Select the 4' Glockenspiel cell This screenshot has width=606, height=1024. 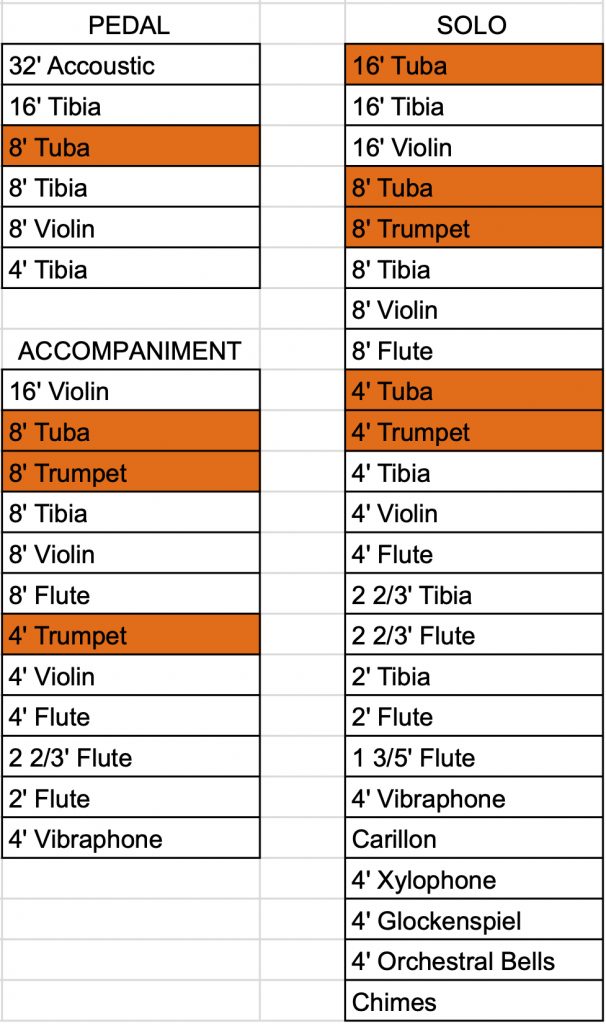[474, 921]
